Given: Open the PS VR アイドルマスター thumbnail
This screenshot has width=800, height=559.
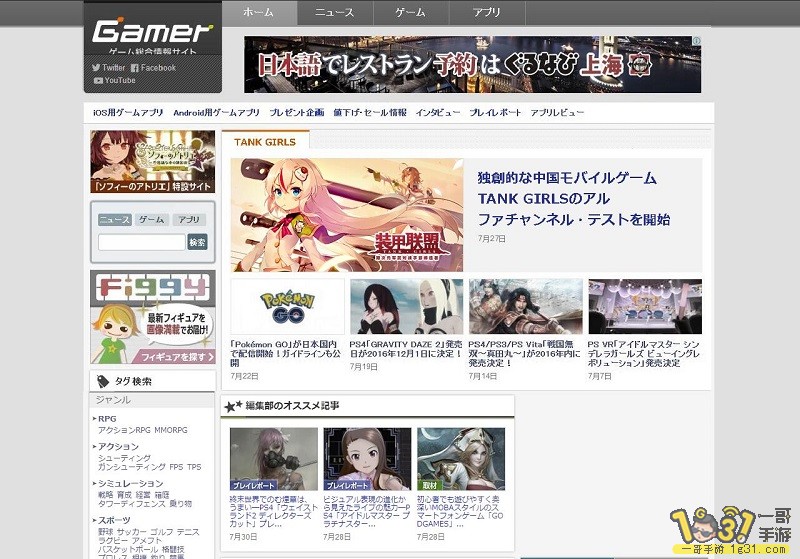Looking at the screenshot, I should coord(645,307).
